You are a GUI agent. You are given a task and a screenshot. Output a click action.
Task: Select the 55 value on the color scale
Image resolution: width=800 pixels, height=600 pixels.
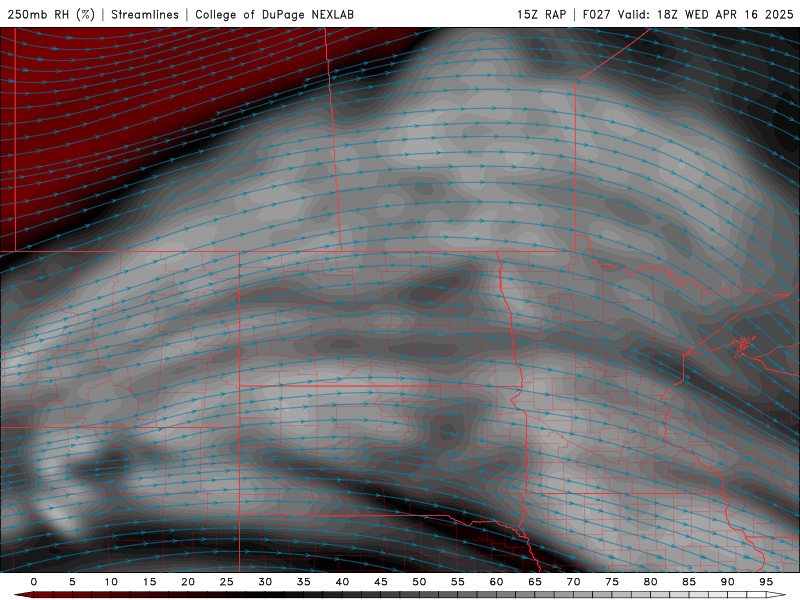tap(458, 582)
